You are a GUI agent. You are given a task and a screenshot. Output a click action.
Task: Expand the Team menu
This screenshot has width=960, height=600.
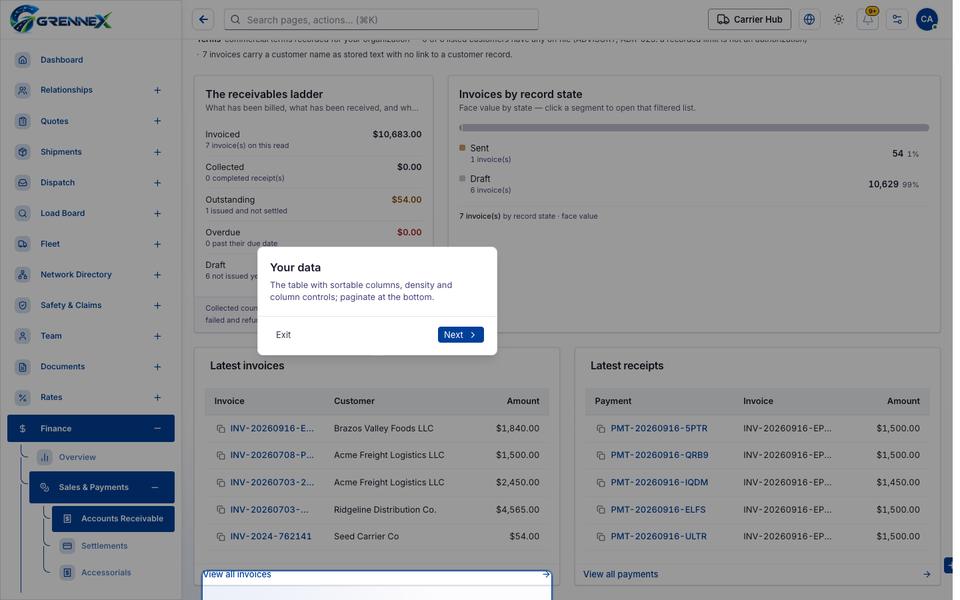click(157, 336)
